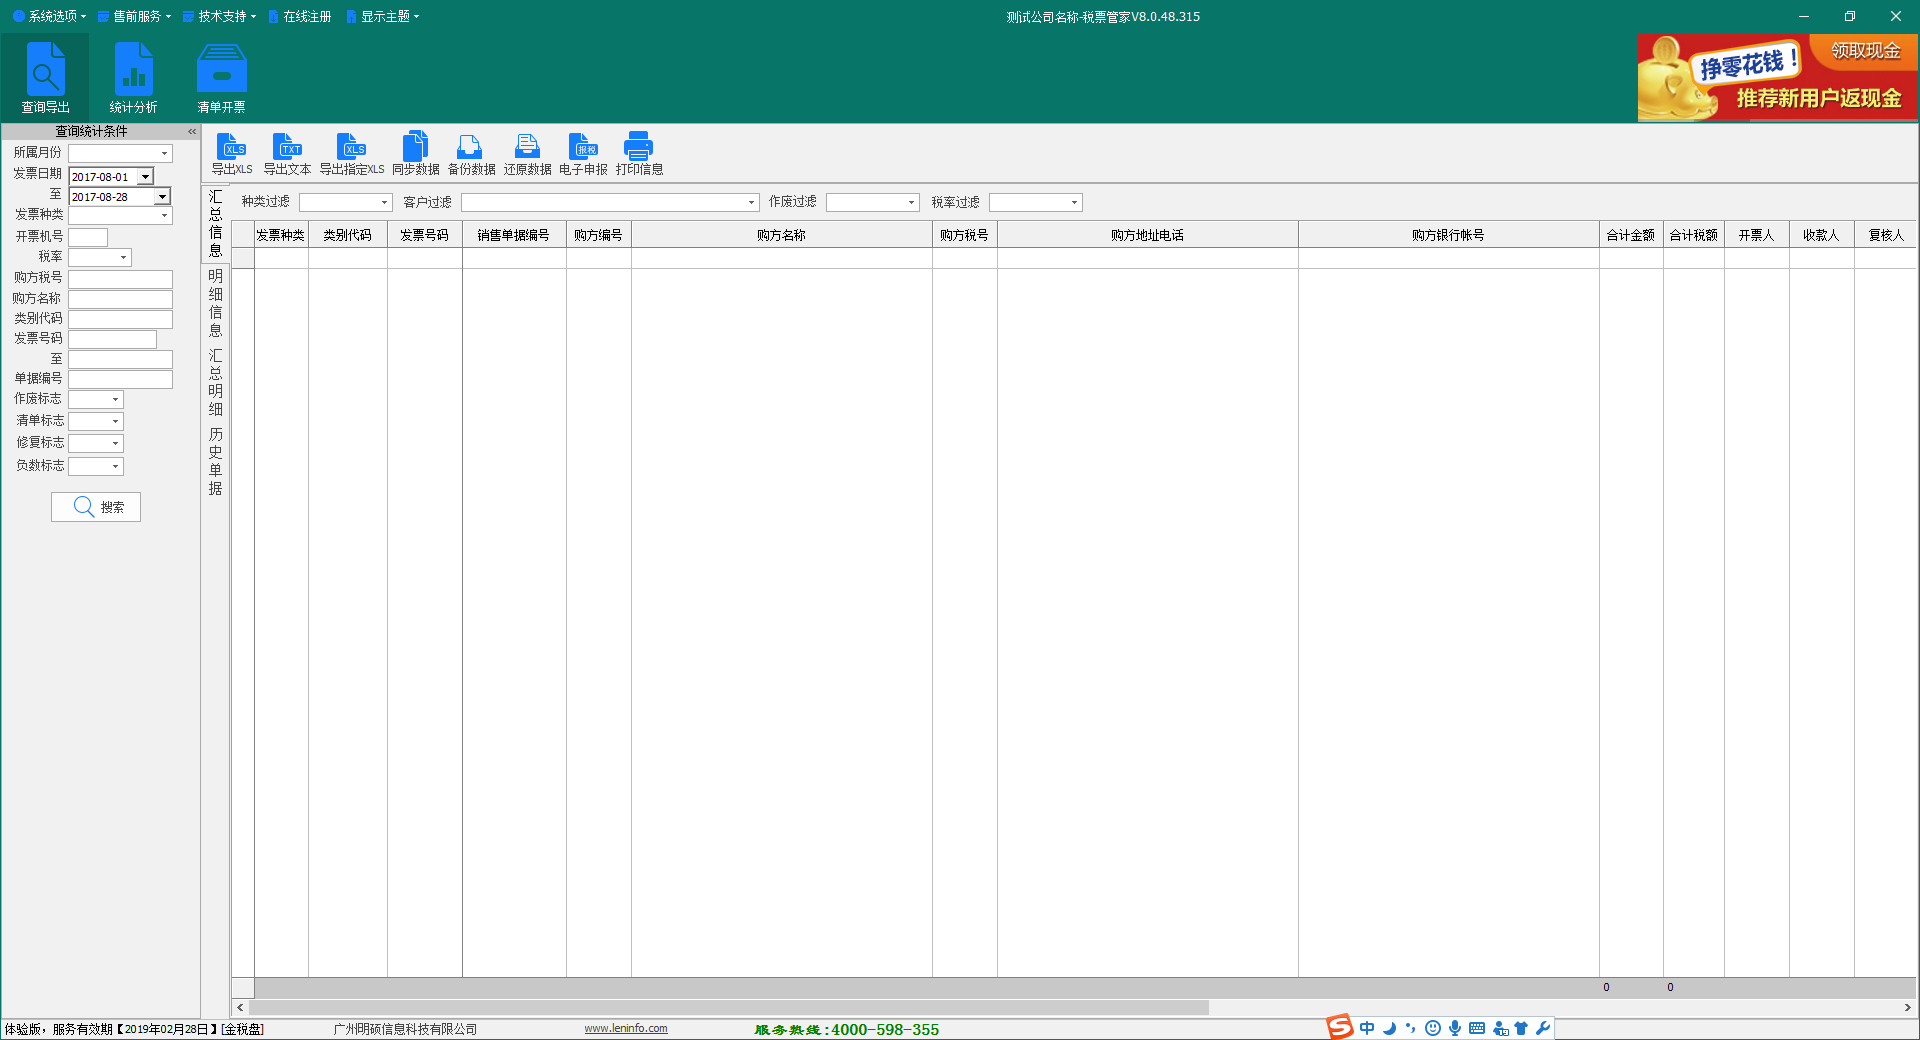Open the www.leninfo.com link
The height and width of the screenshot is (1040, 1920).
(x=626, y=1028)
